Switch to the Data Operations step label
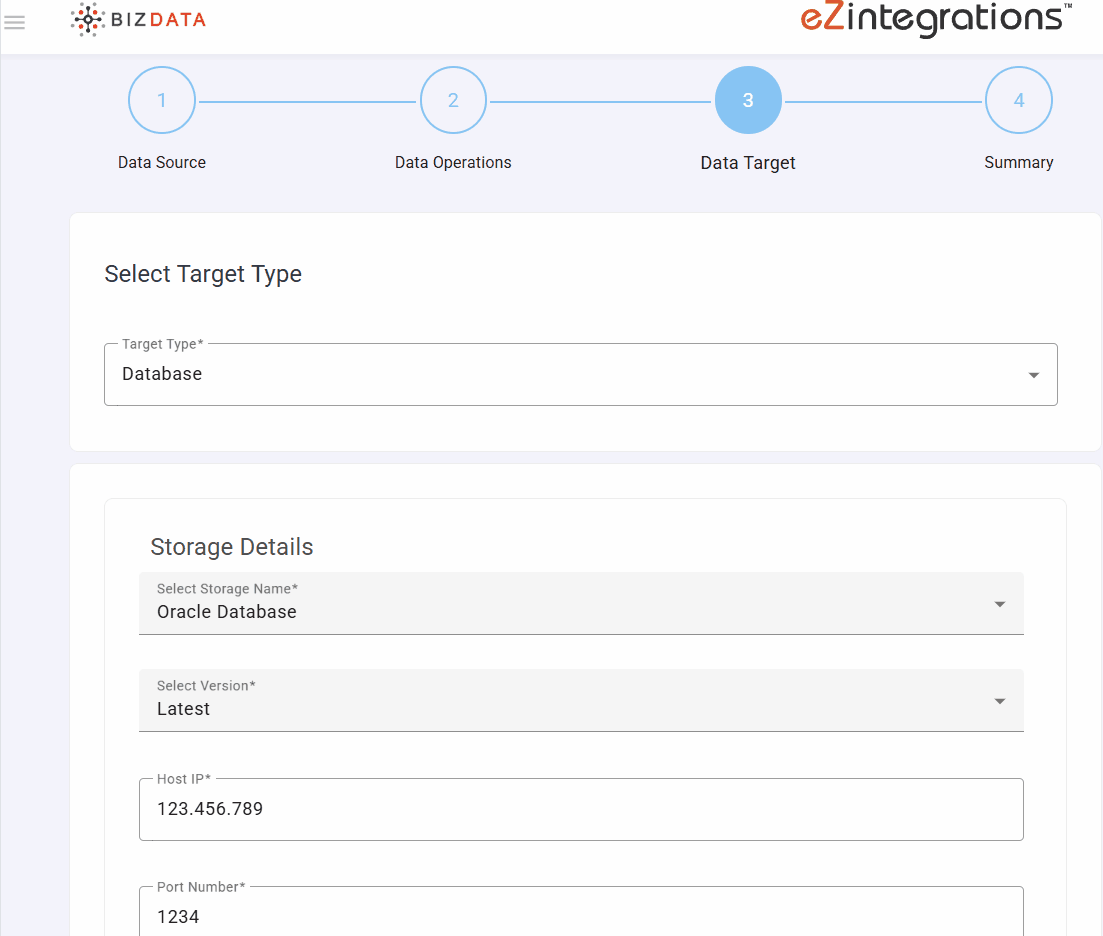 point(453,162)
